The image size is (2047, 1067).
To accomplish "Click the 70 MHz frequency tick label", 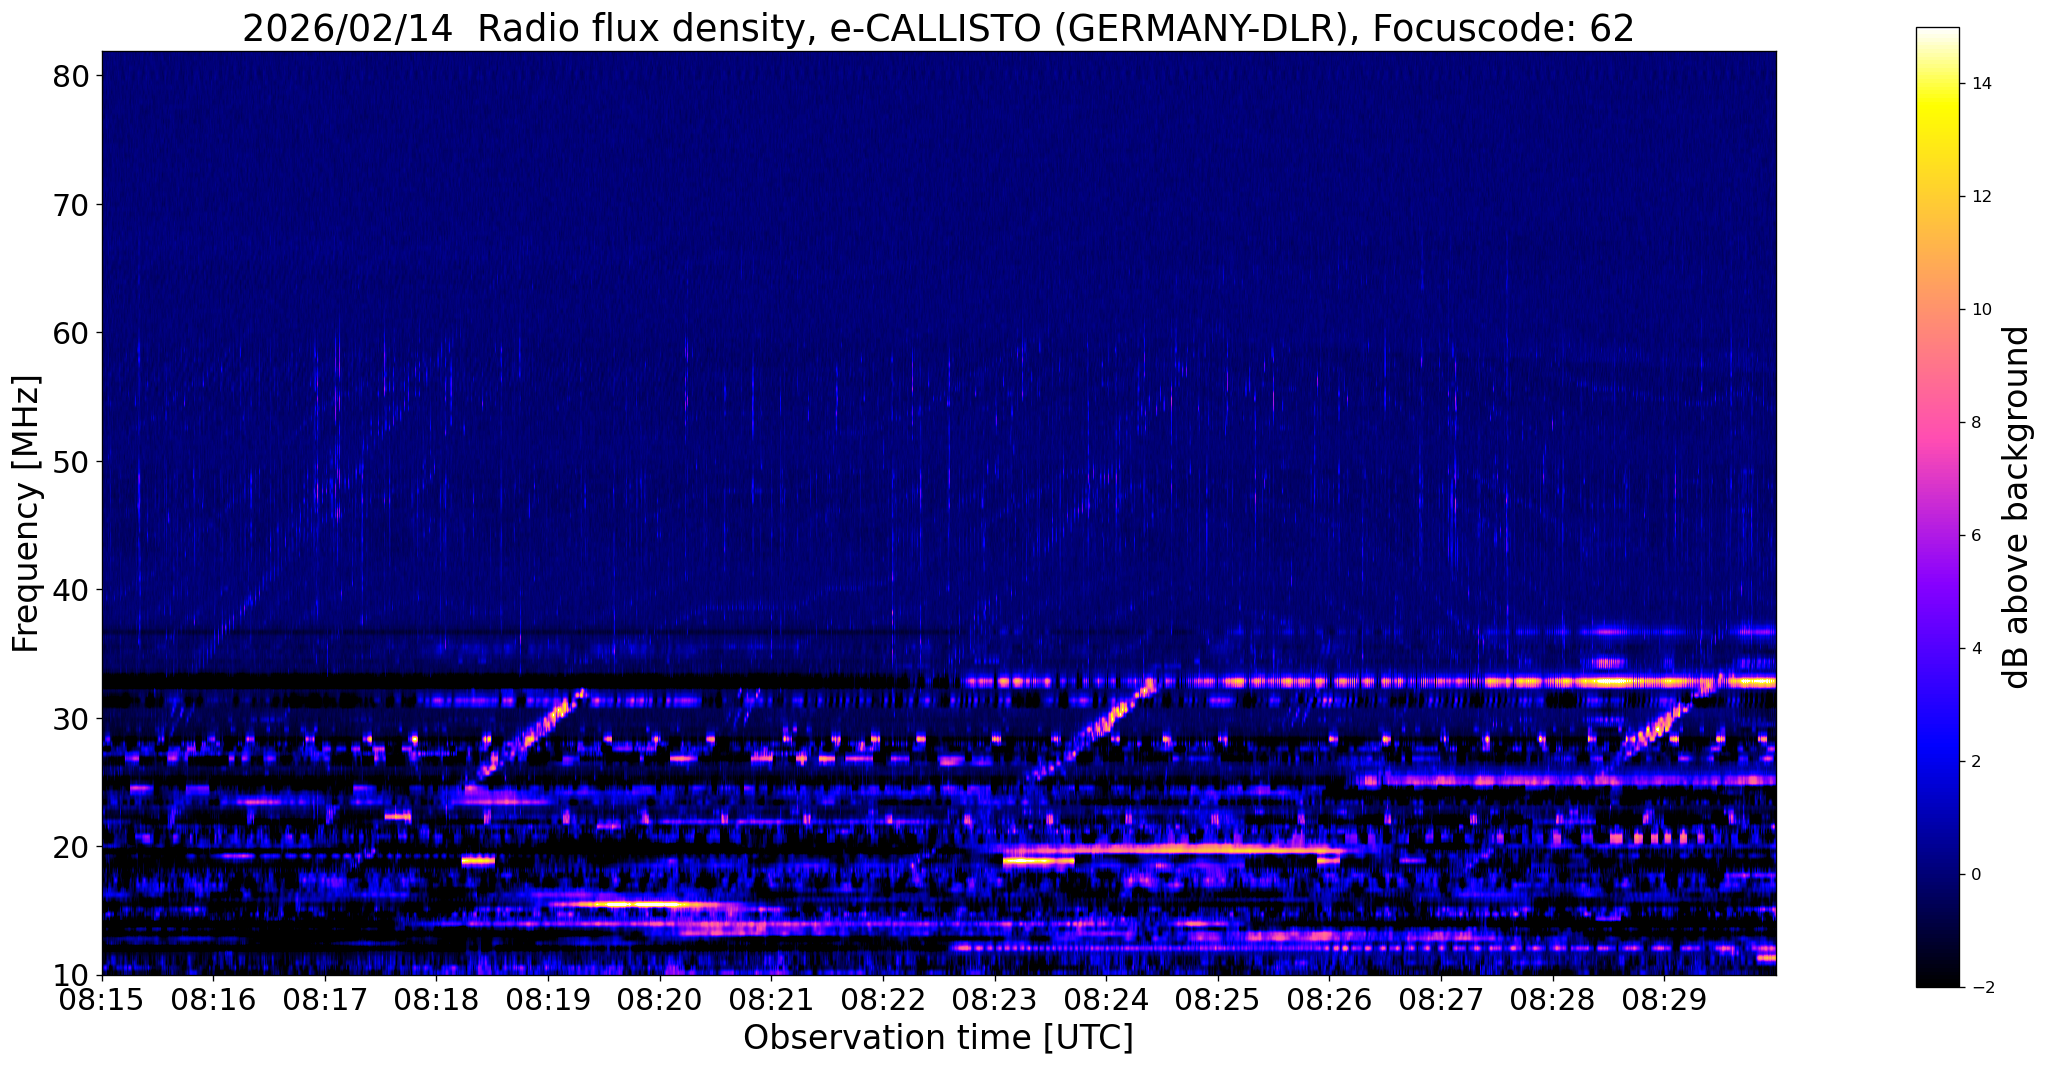I will point(71,205).
